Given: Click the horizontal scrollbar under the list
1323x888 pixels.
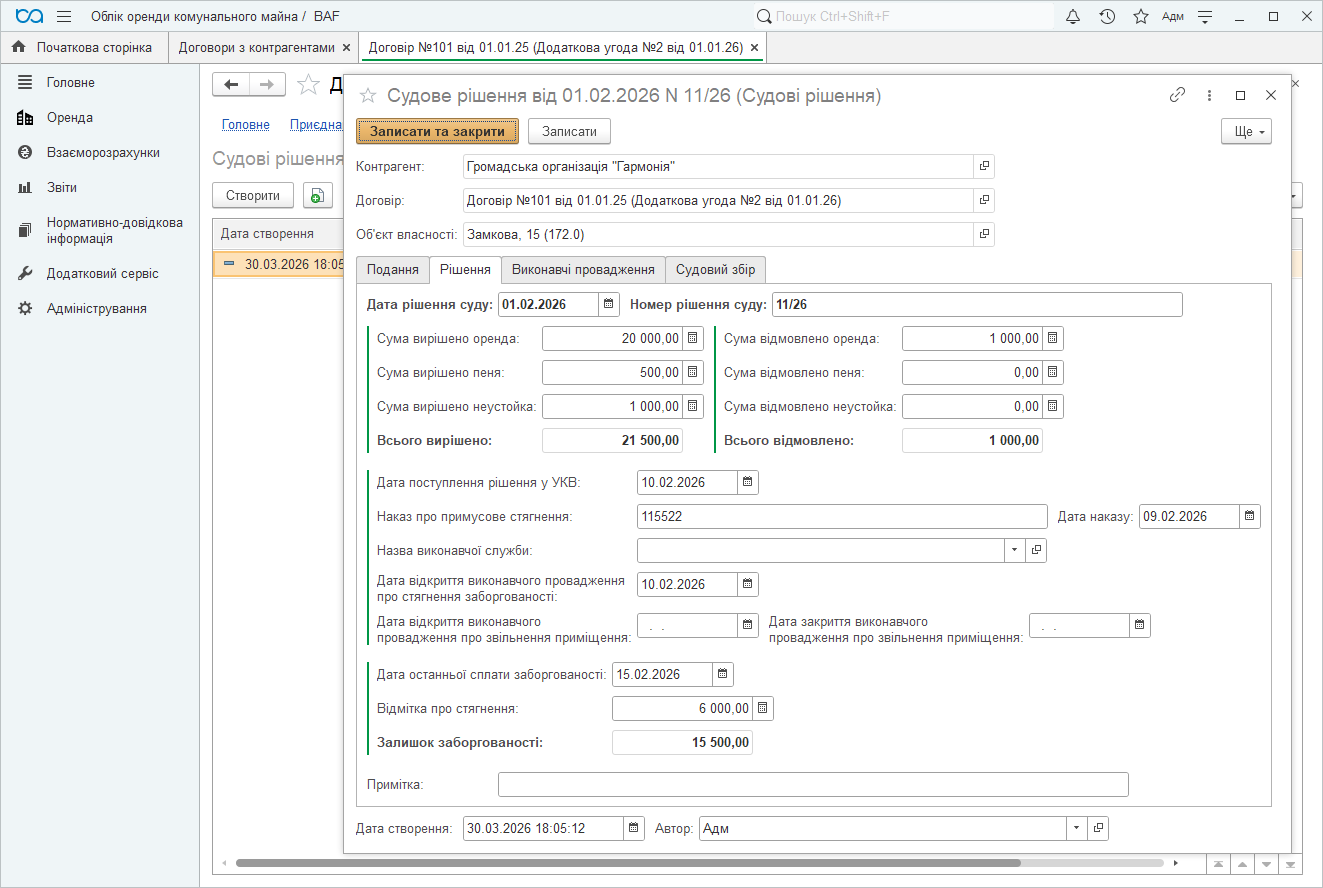Looking at the screenshot, I should [x=628, y=862].
